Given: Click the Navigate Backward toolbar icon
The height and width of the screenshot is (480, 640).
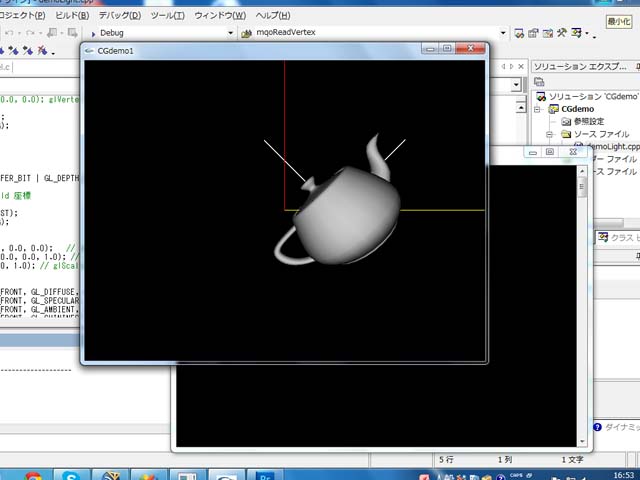Looking at the screenshot, I should point(52,33).
